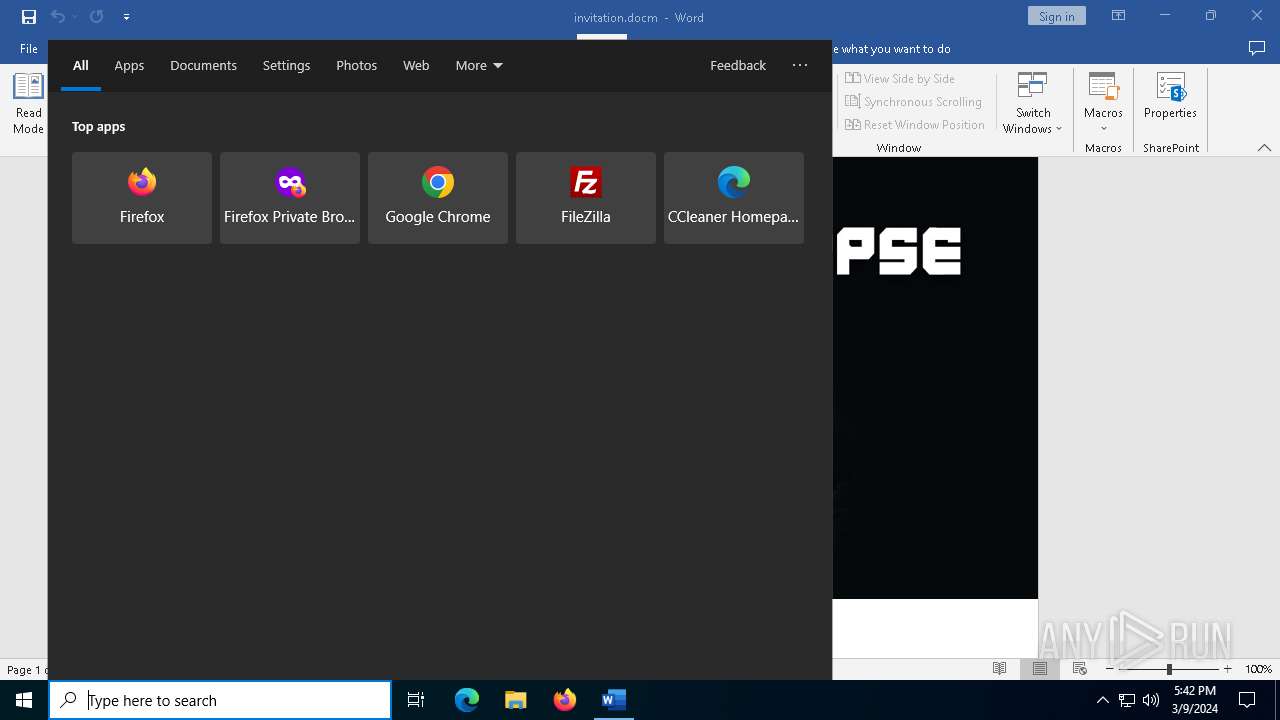1280x720 pixels.
Task: Switch to Read Mode status bar view
Action: point(999,669)
